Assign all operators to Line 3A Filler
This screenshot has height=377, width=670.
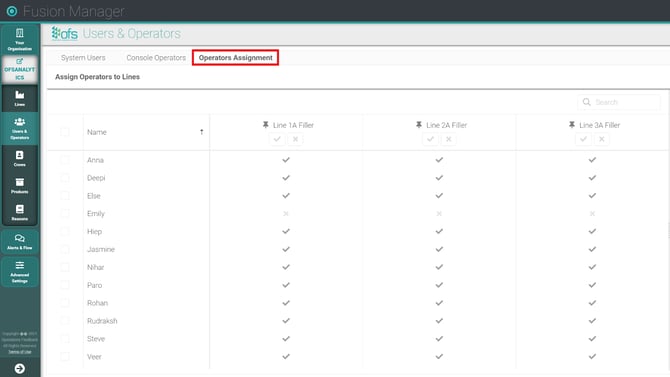[583, 139]
